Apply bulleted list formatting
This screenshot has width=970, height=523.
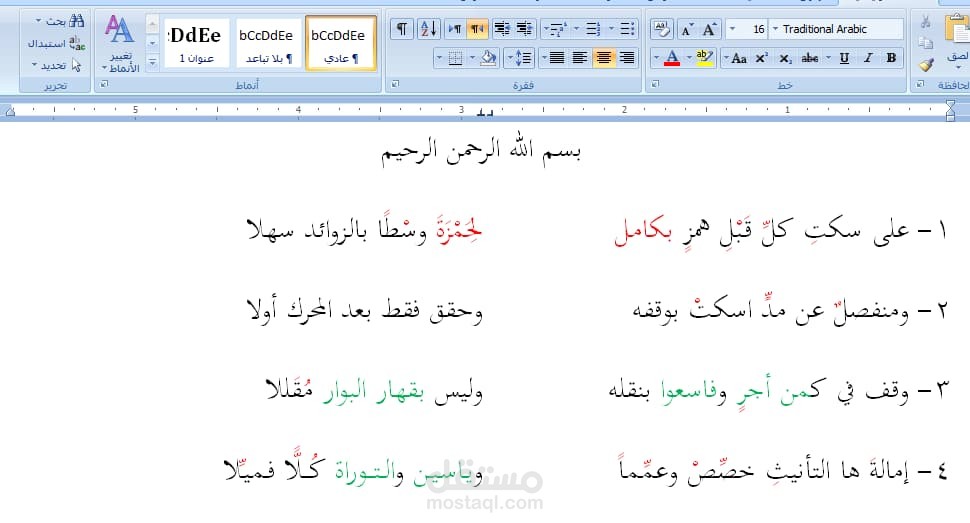[627, 28]
